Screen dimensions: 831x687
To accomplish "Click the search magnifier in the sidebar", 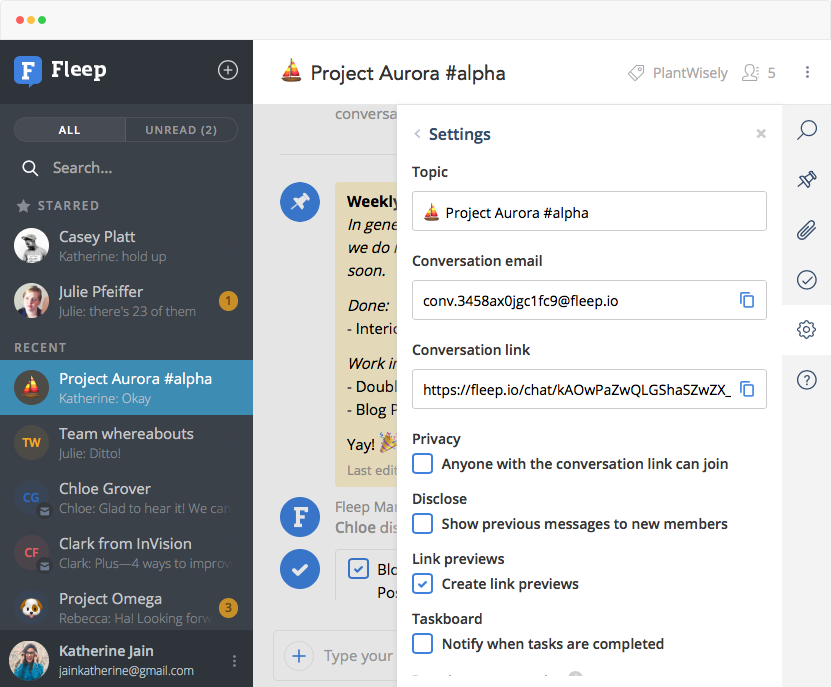I will 30,169.
